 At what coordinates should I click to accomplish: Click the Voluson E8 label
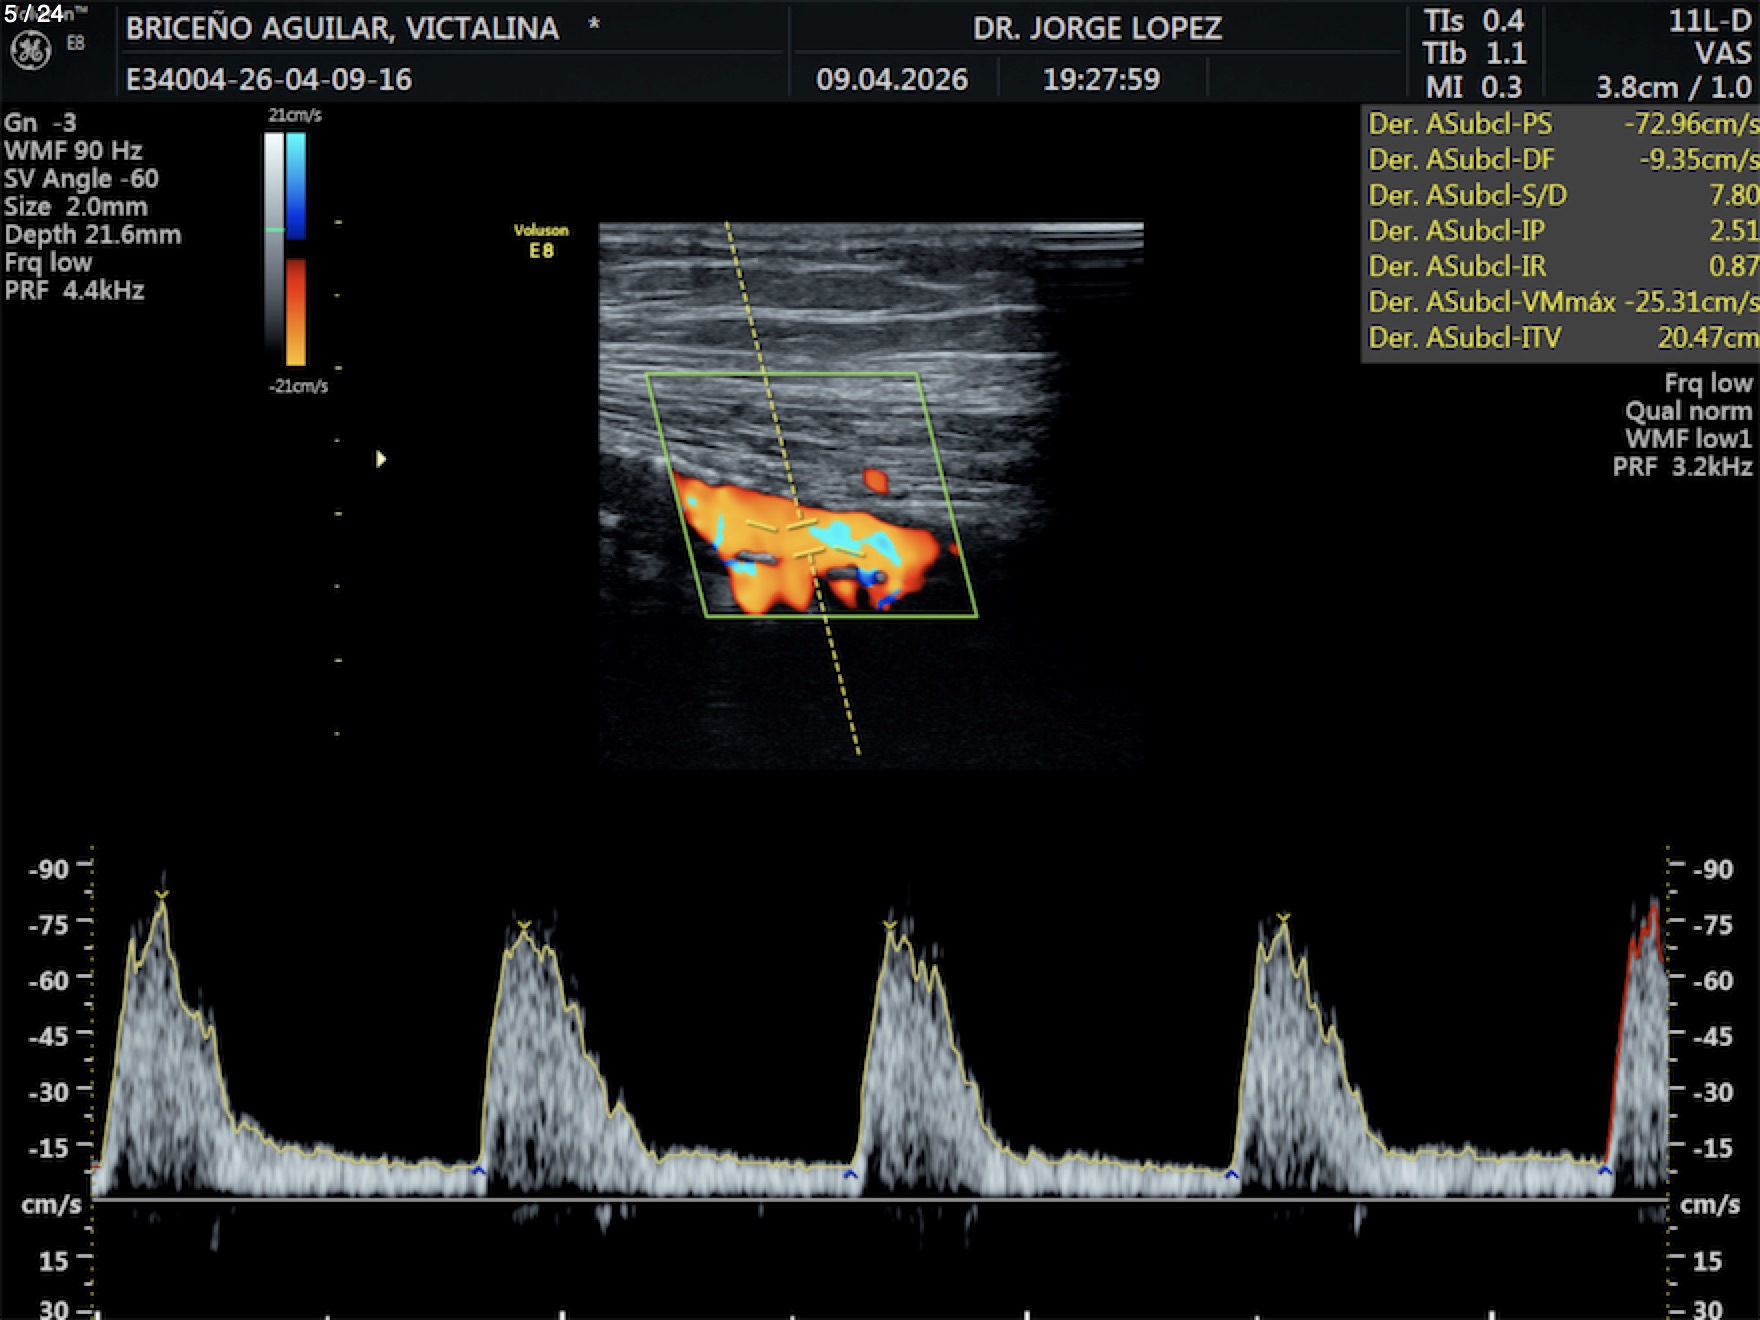pos(541,241)
